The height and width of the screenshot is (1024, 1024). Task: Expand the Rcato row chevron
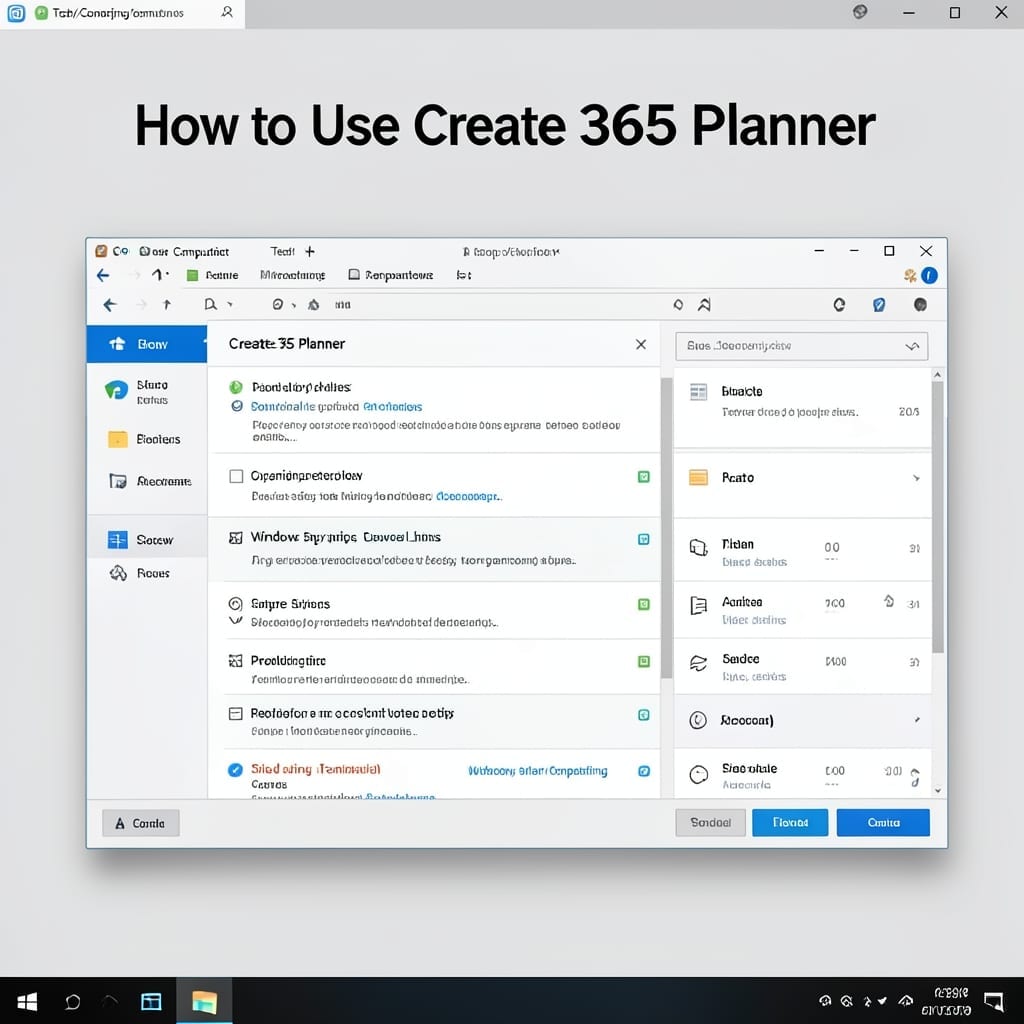916,478
